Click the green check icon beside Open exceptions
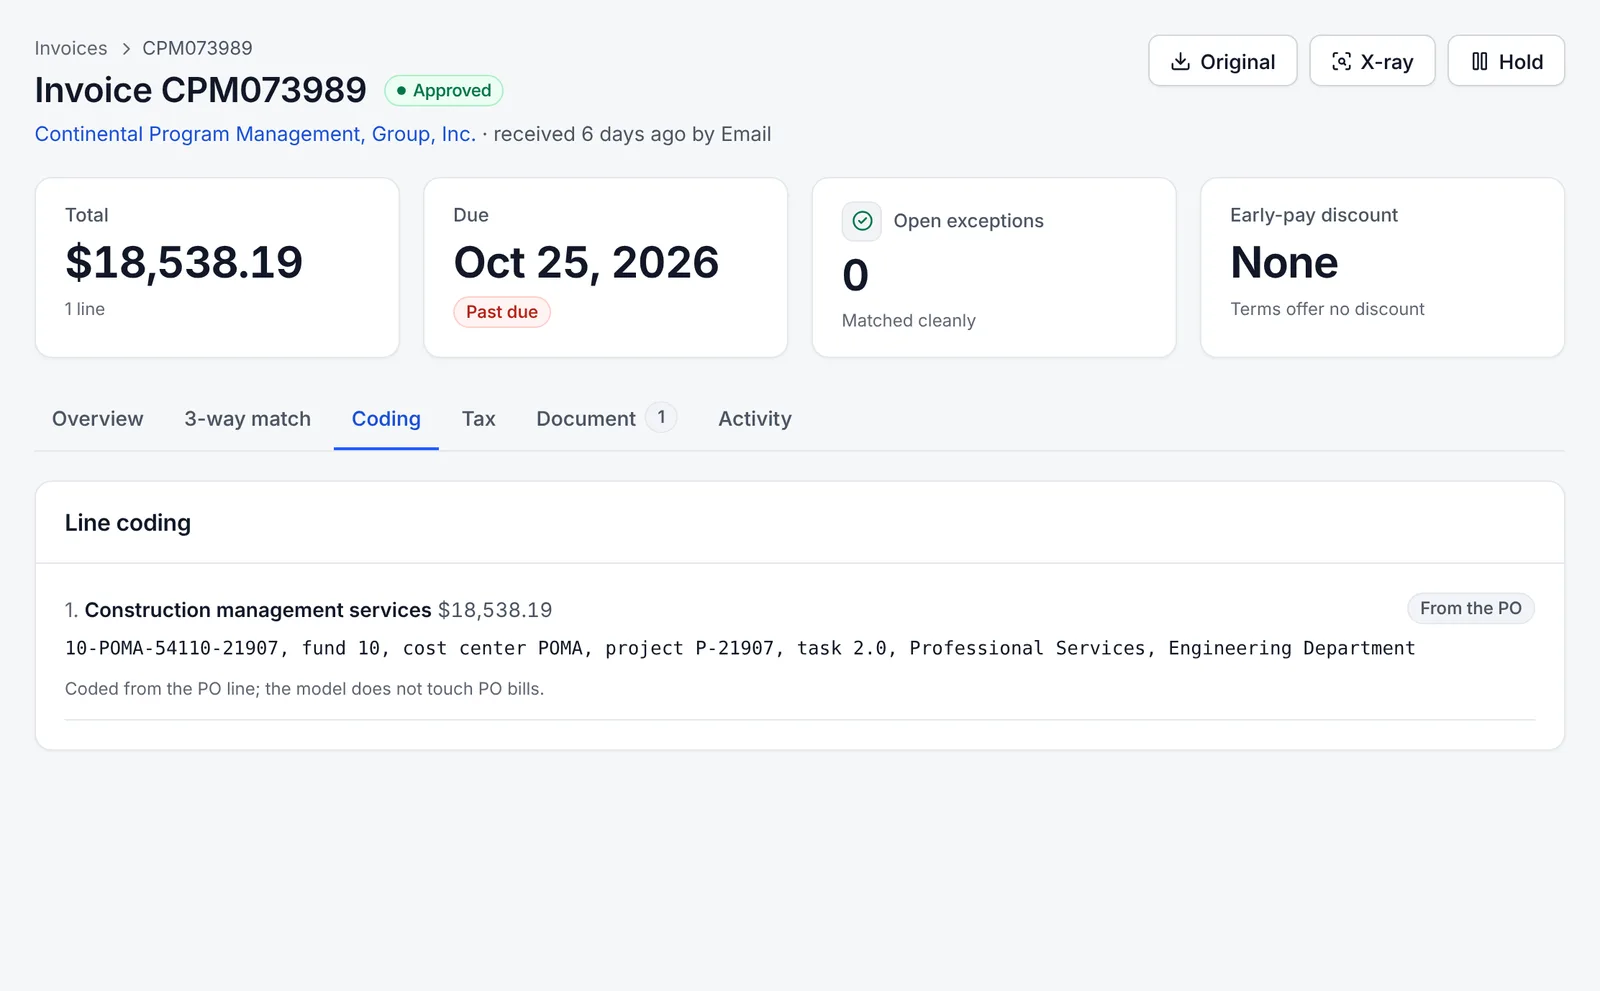 pyautogui.click(x=862, y=221)
